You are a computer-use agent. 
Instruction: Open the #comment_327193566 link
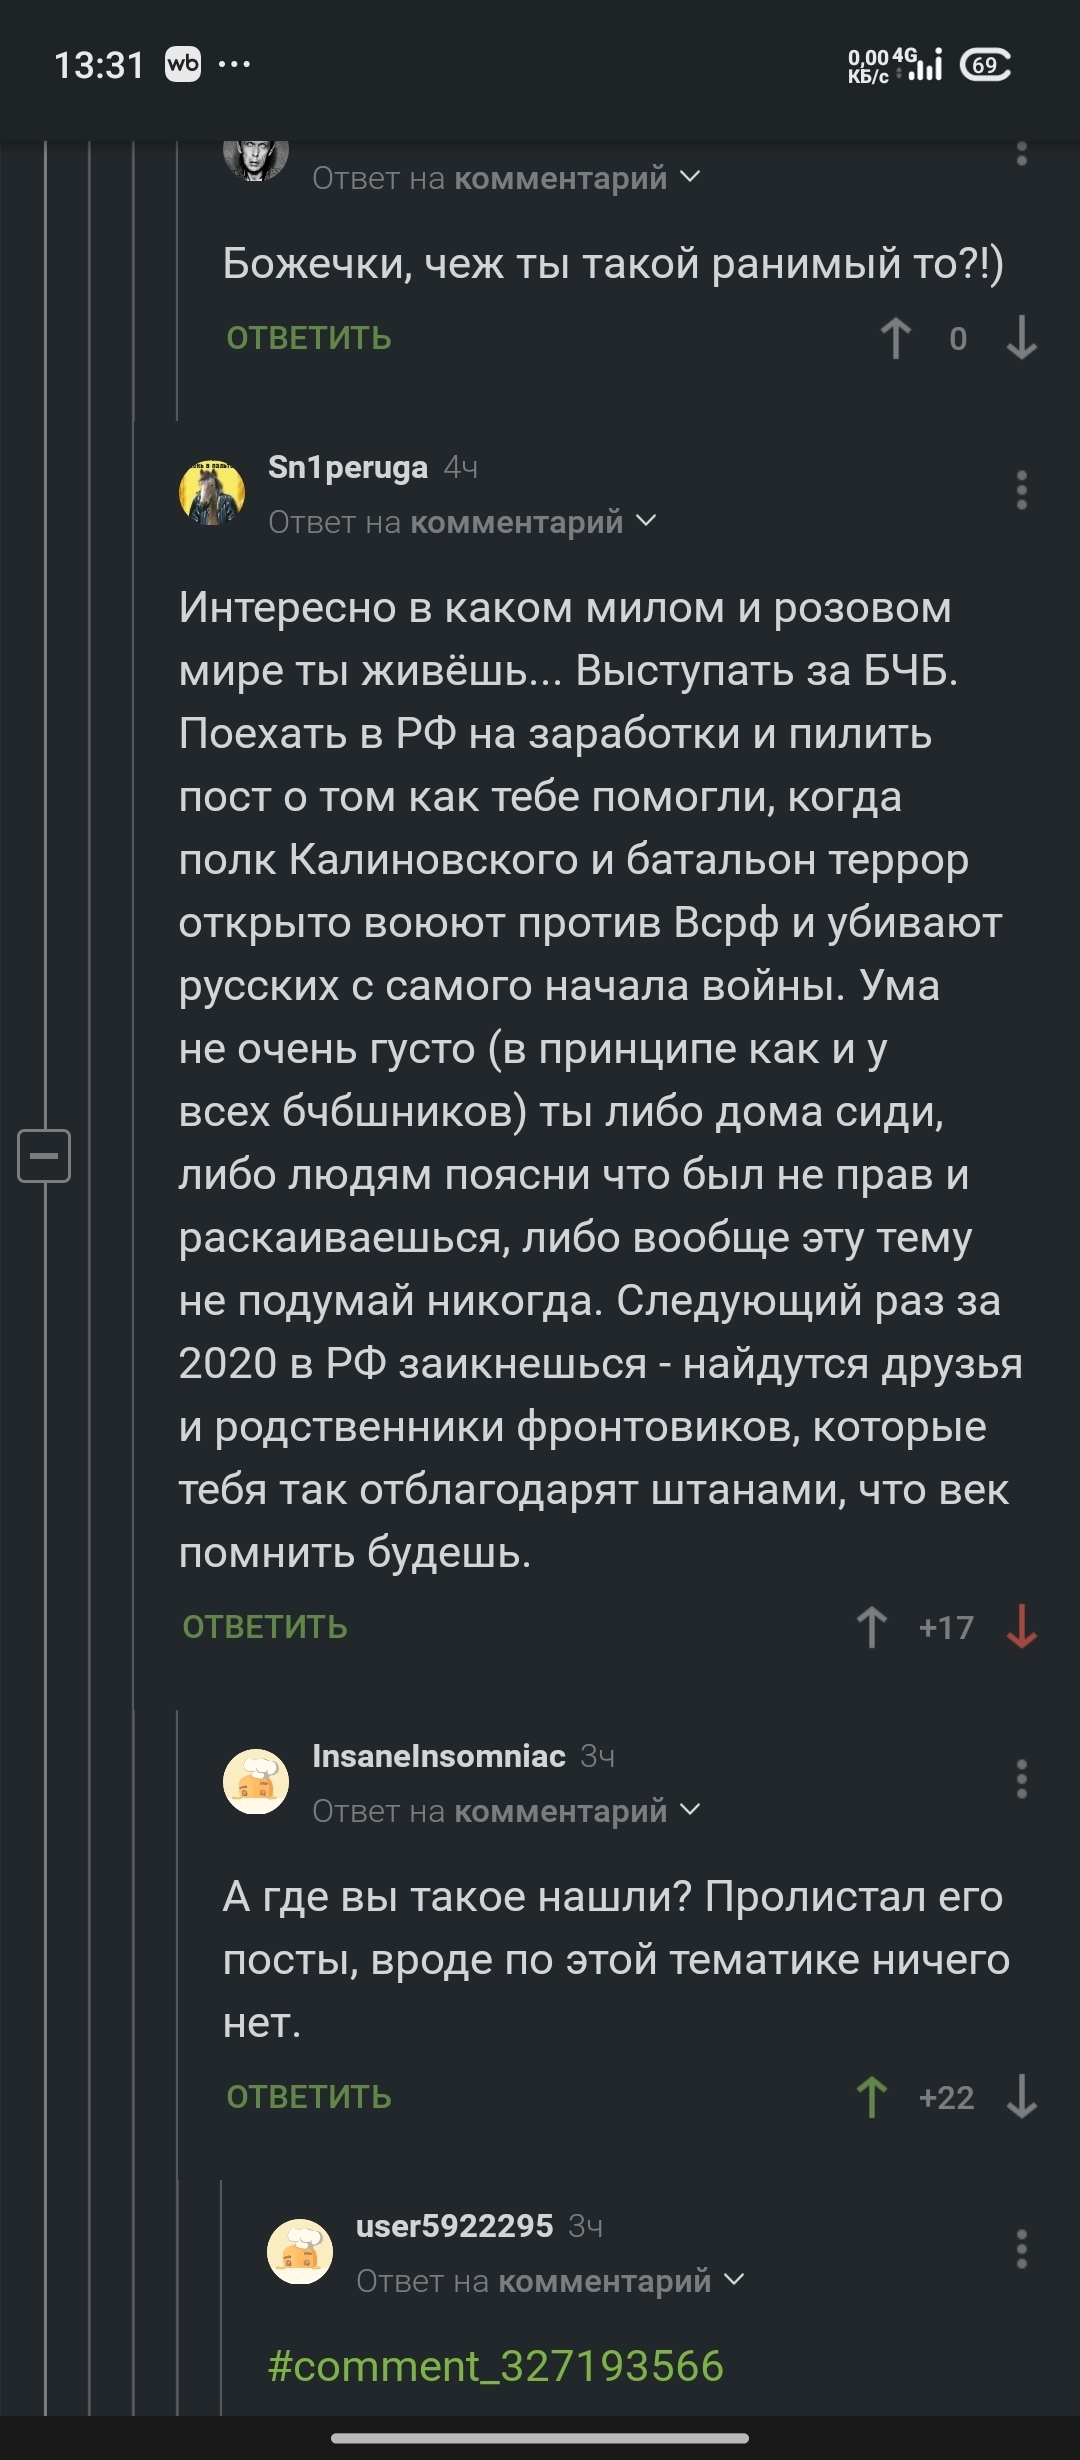pyautogui.click(x=496, y=2366)
